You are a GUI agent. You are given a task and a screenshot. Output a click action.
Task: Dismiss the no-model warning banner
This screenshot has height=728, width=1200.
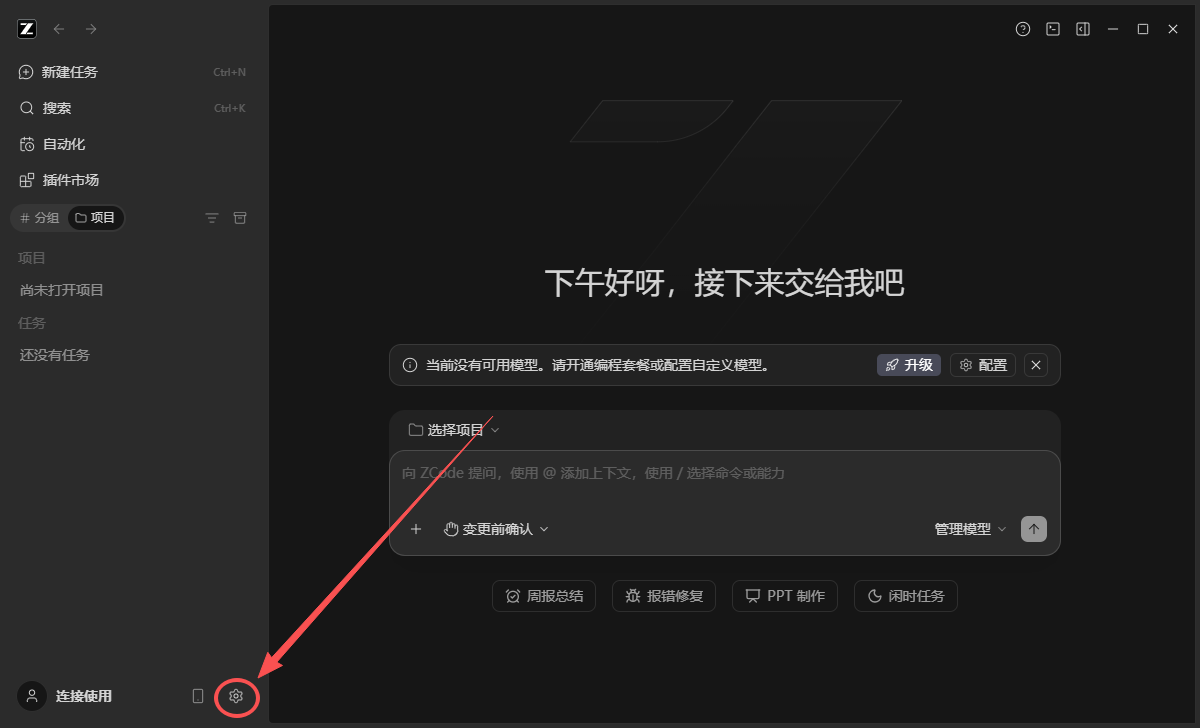(x=1037, y=365)
